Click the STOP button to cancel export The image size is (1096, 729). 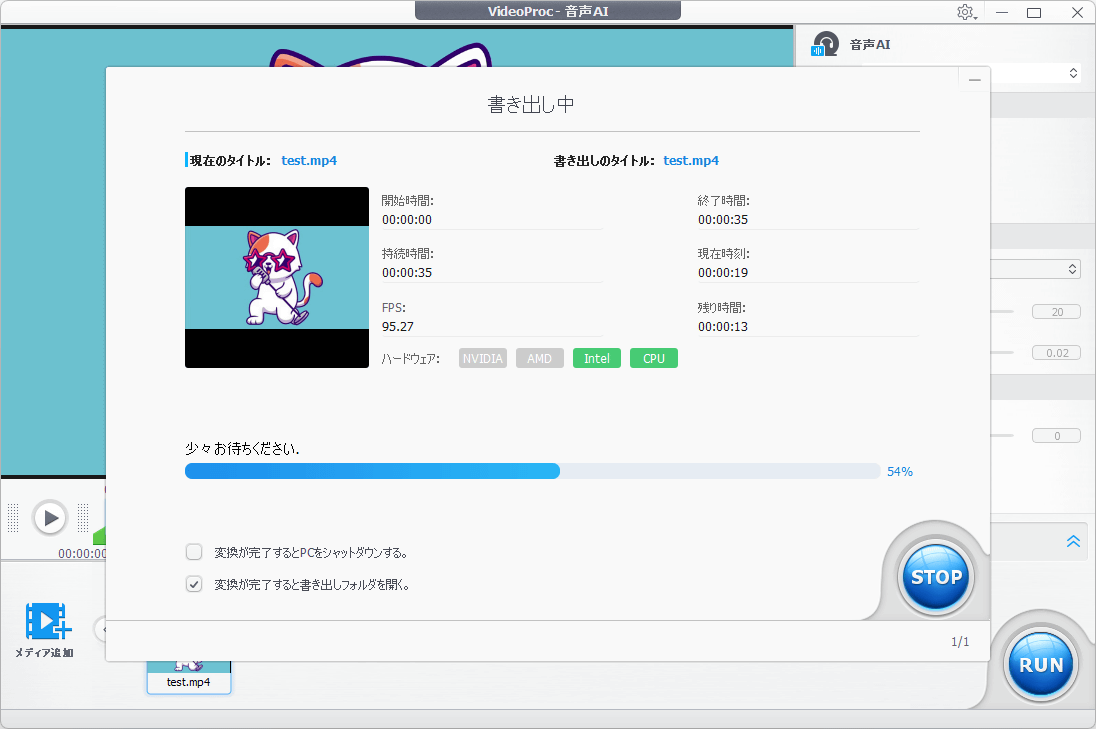click(936, 577)
